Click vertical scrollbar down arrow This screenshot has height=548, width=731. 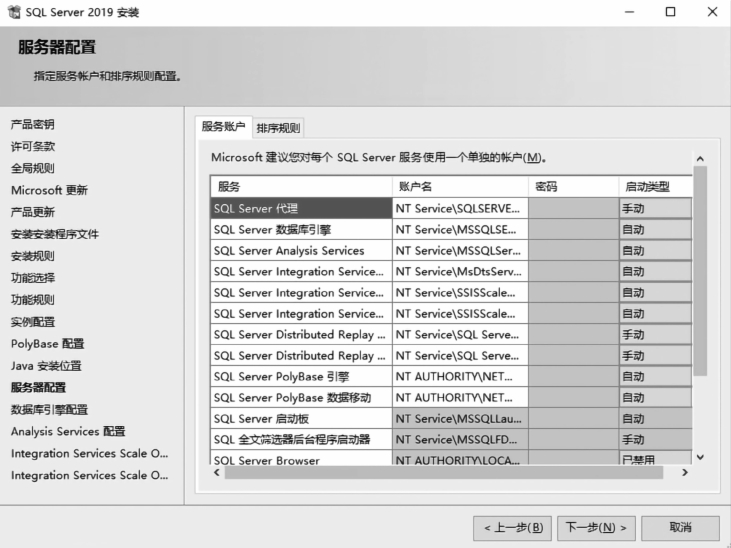point(700,458)
